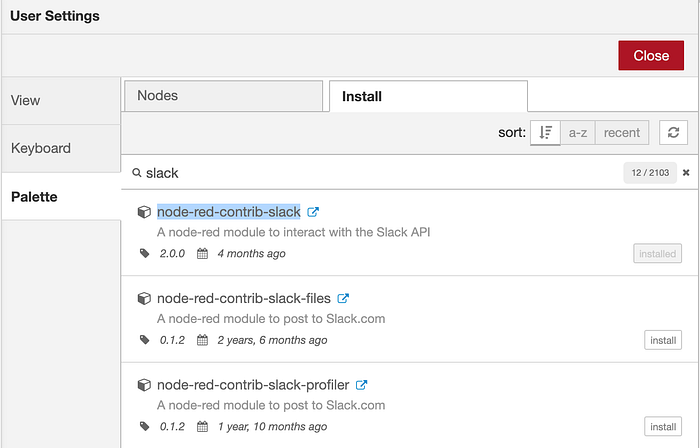
Task: Select the Palette settings section
Action: click(61, 197)
